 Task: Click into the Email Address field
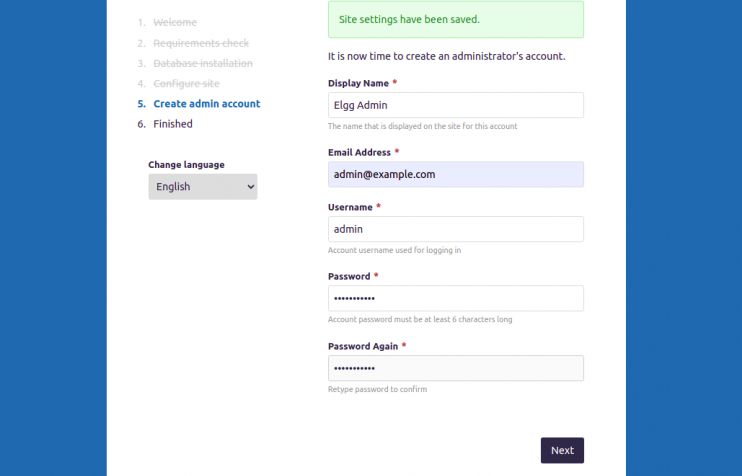coord(455,174)
